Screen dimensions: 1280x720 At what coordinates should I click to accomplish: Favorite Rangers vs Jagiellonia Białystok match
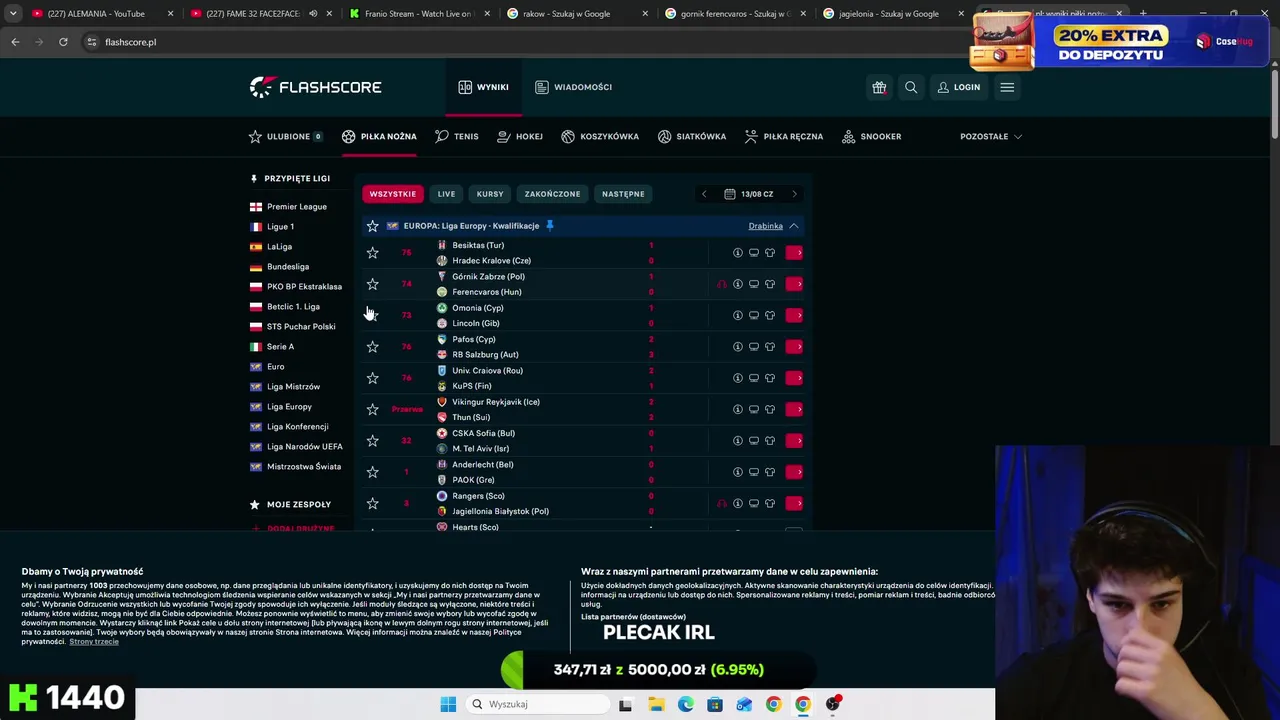click(372, 503)
